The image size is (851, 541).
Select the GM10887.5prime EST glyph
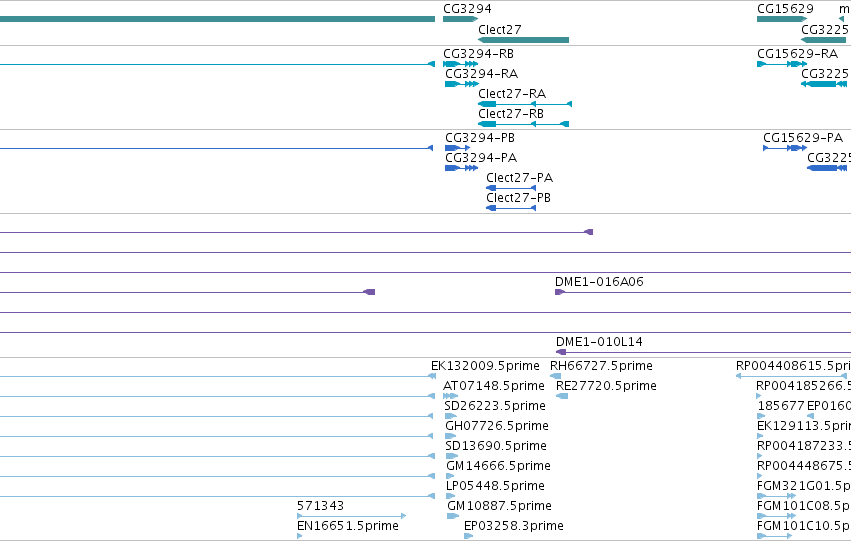click(x=453, y=516)
